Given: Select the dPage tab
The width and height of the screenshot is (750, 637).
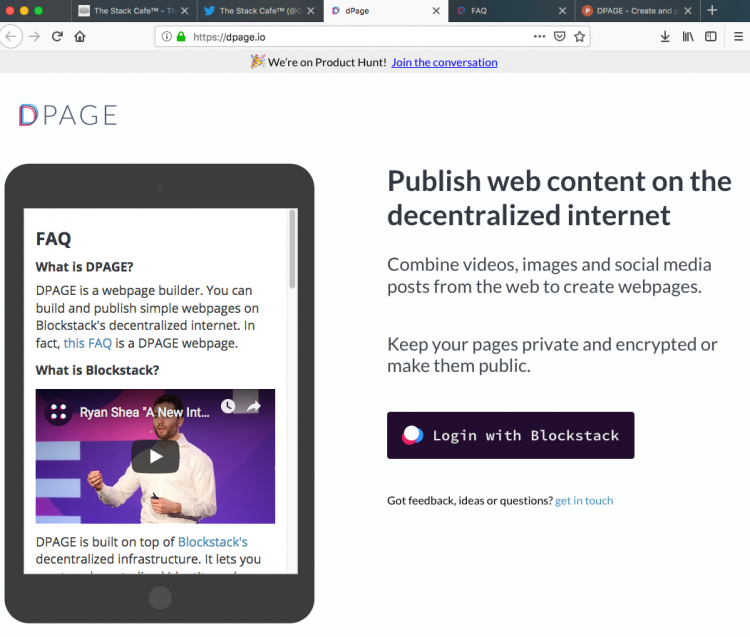Looking at the screenshot, I should tap(386, 11).
